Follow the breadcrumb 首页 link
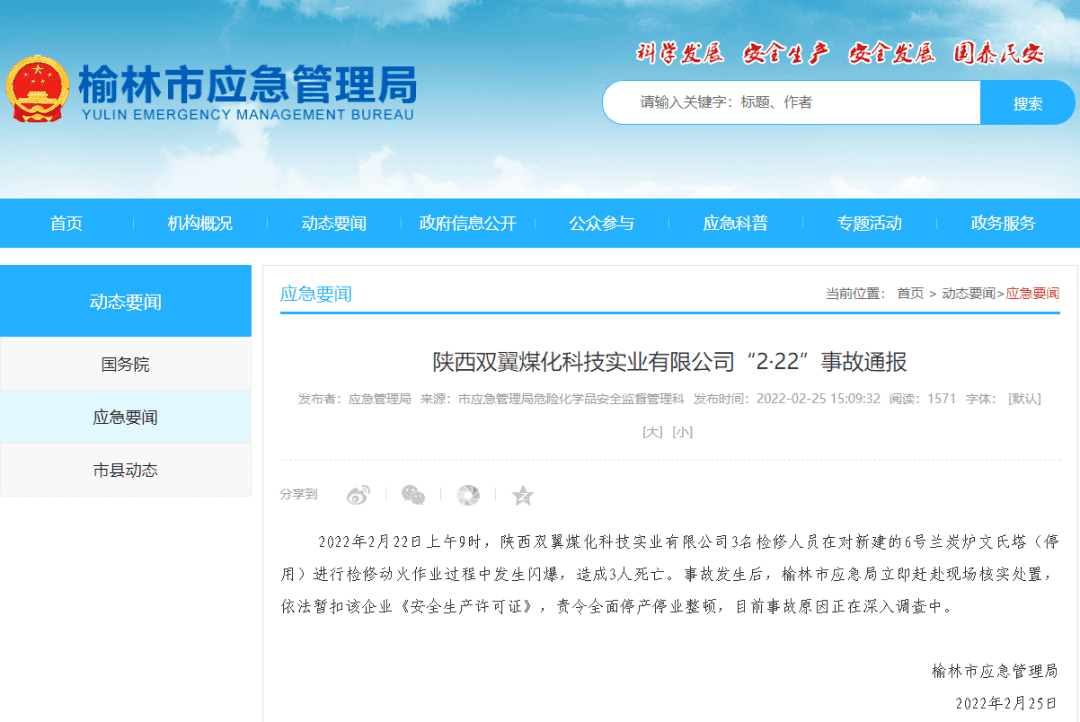The image size is (1080, 722). click(910, 293)
